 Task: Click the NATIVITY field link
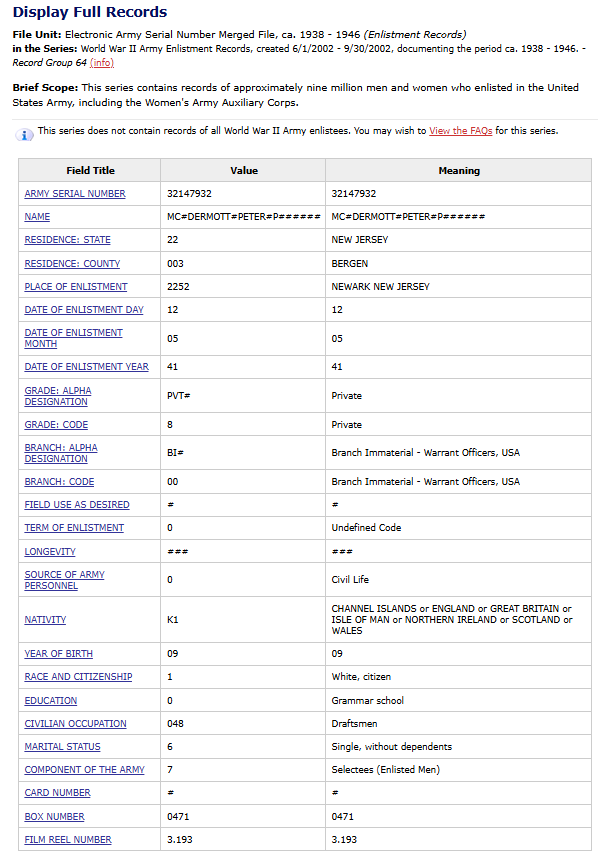pyautogui.click(x=45, y=620)
